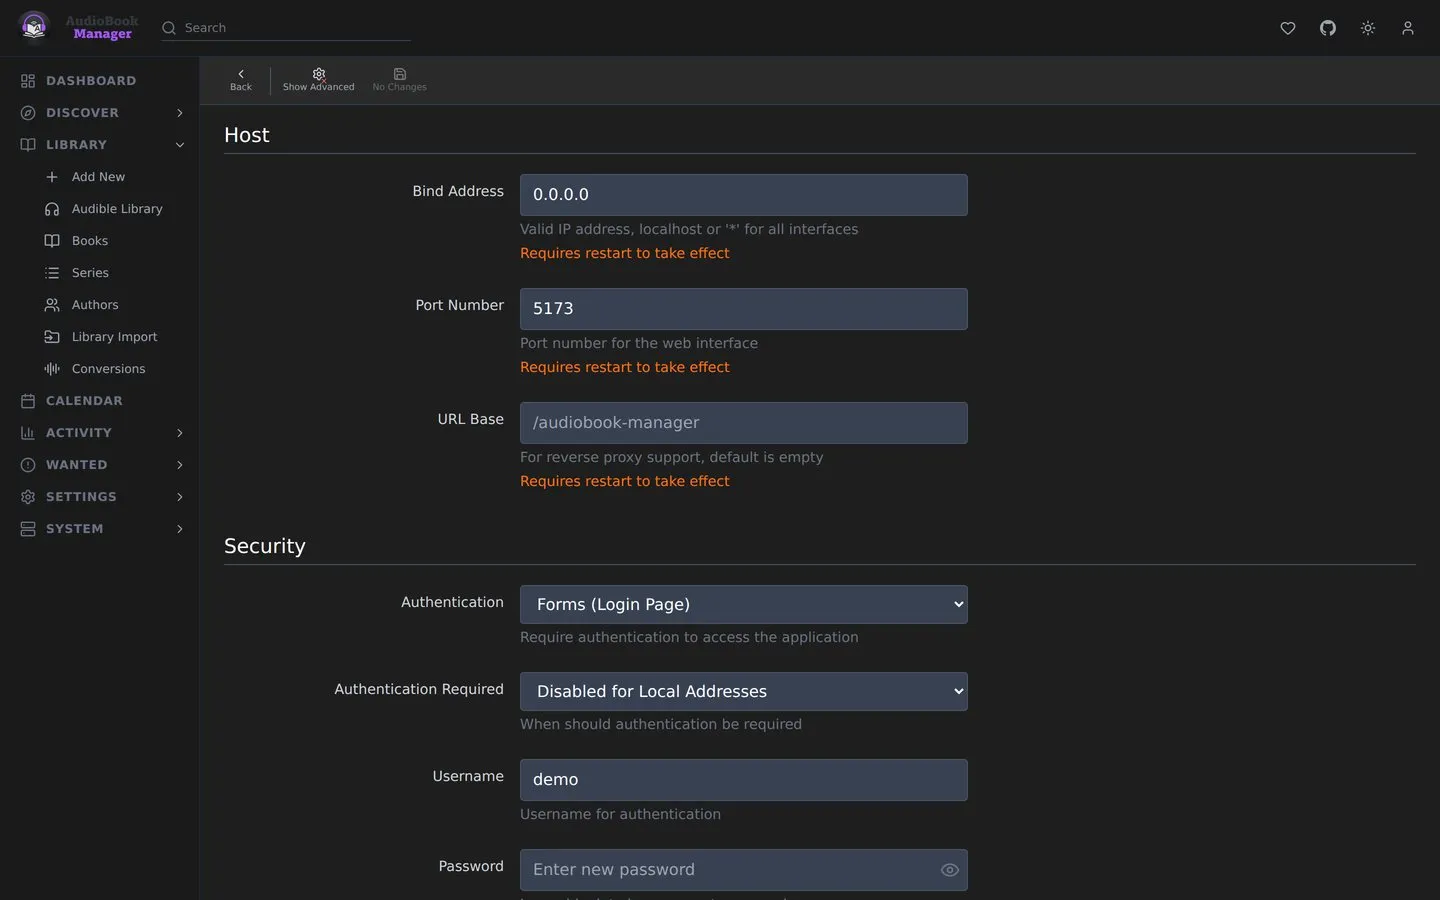Click Show Advanced gear toolbar button

point(319,80)
